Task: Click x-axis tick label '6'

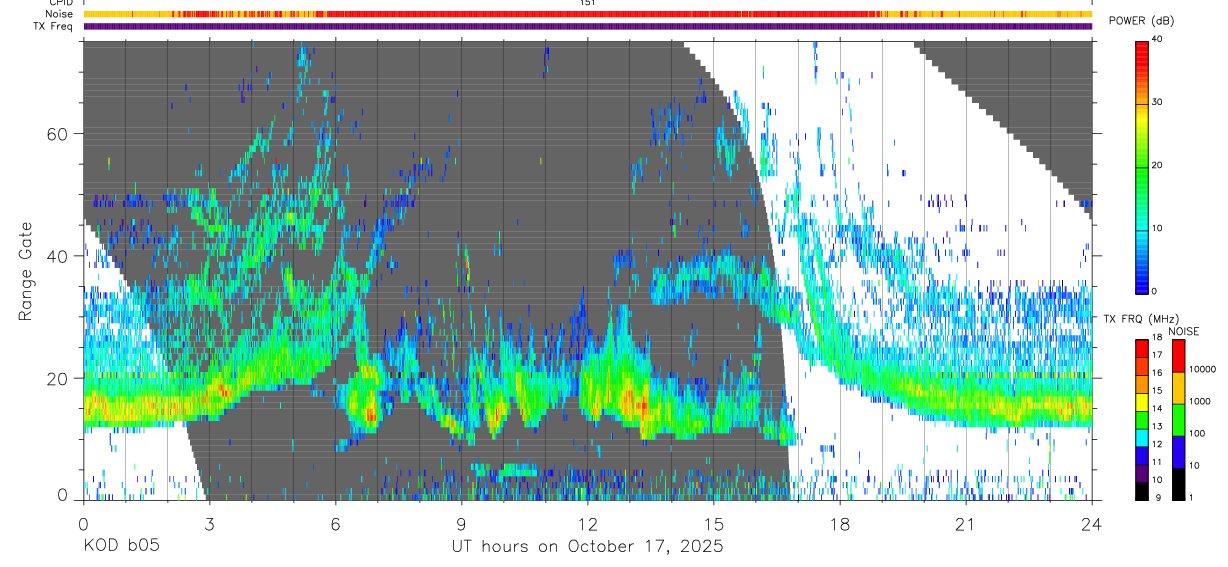Action: coord(335,523)
